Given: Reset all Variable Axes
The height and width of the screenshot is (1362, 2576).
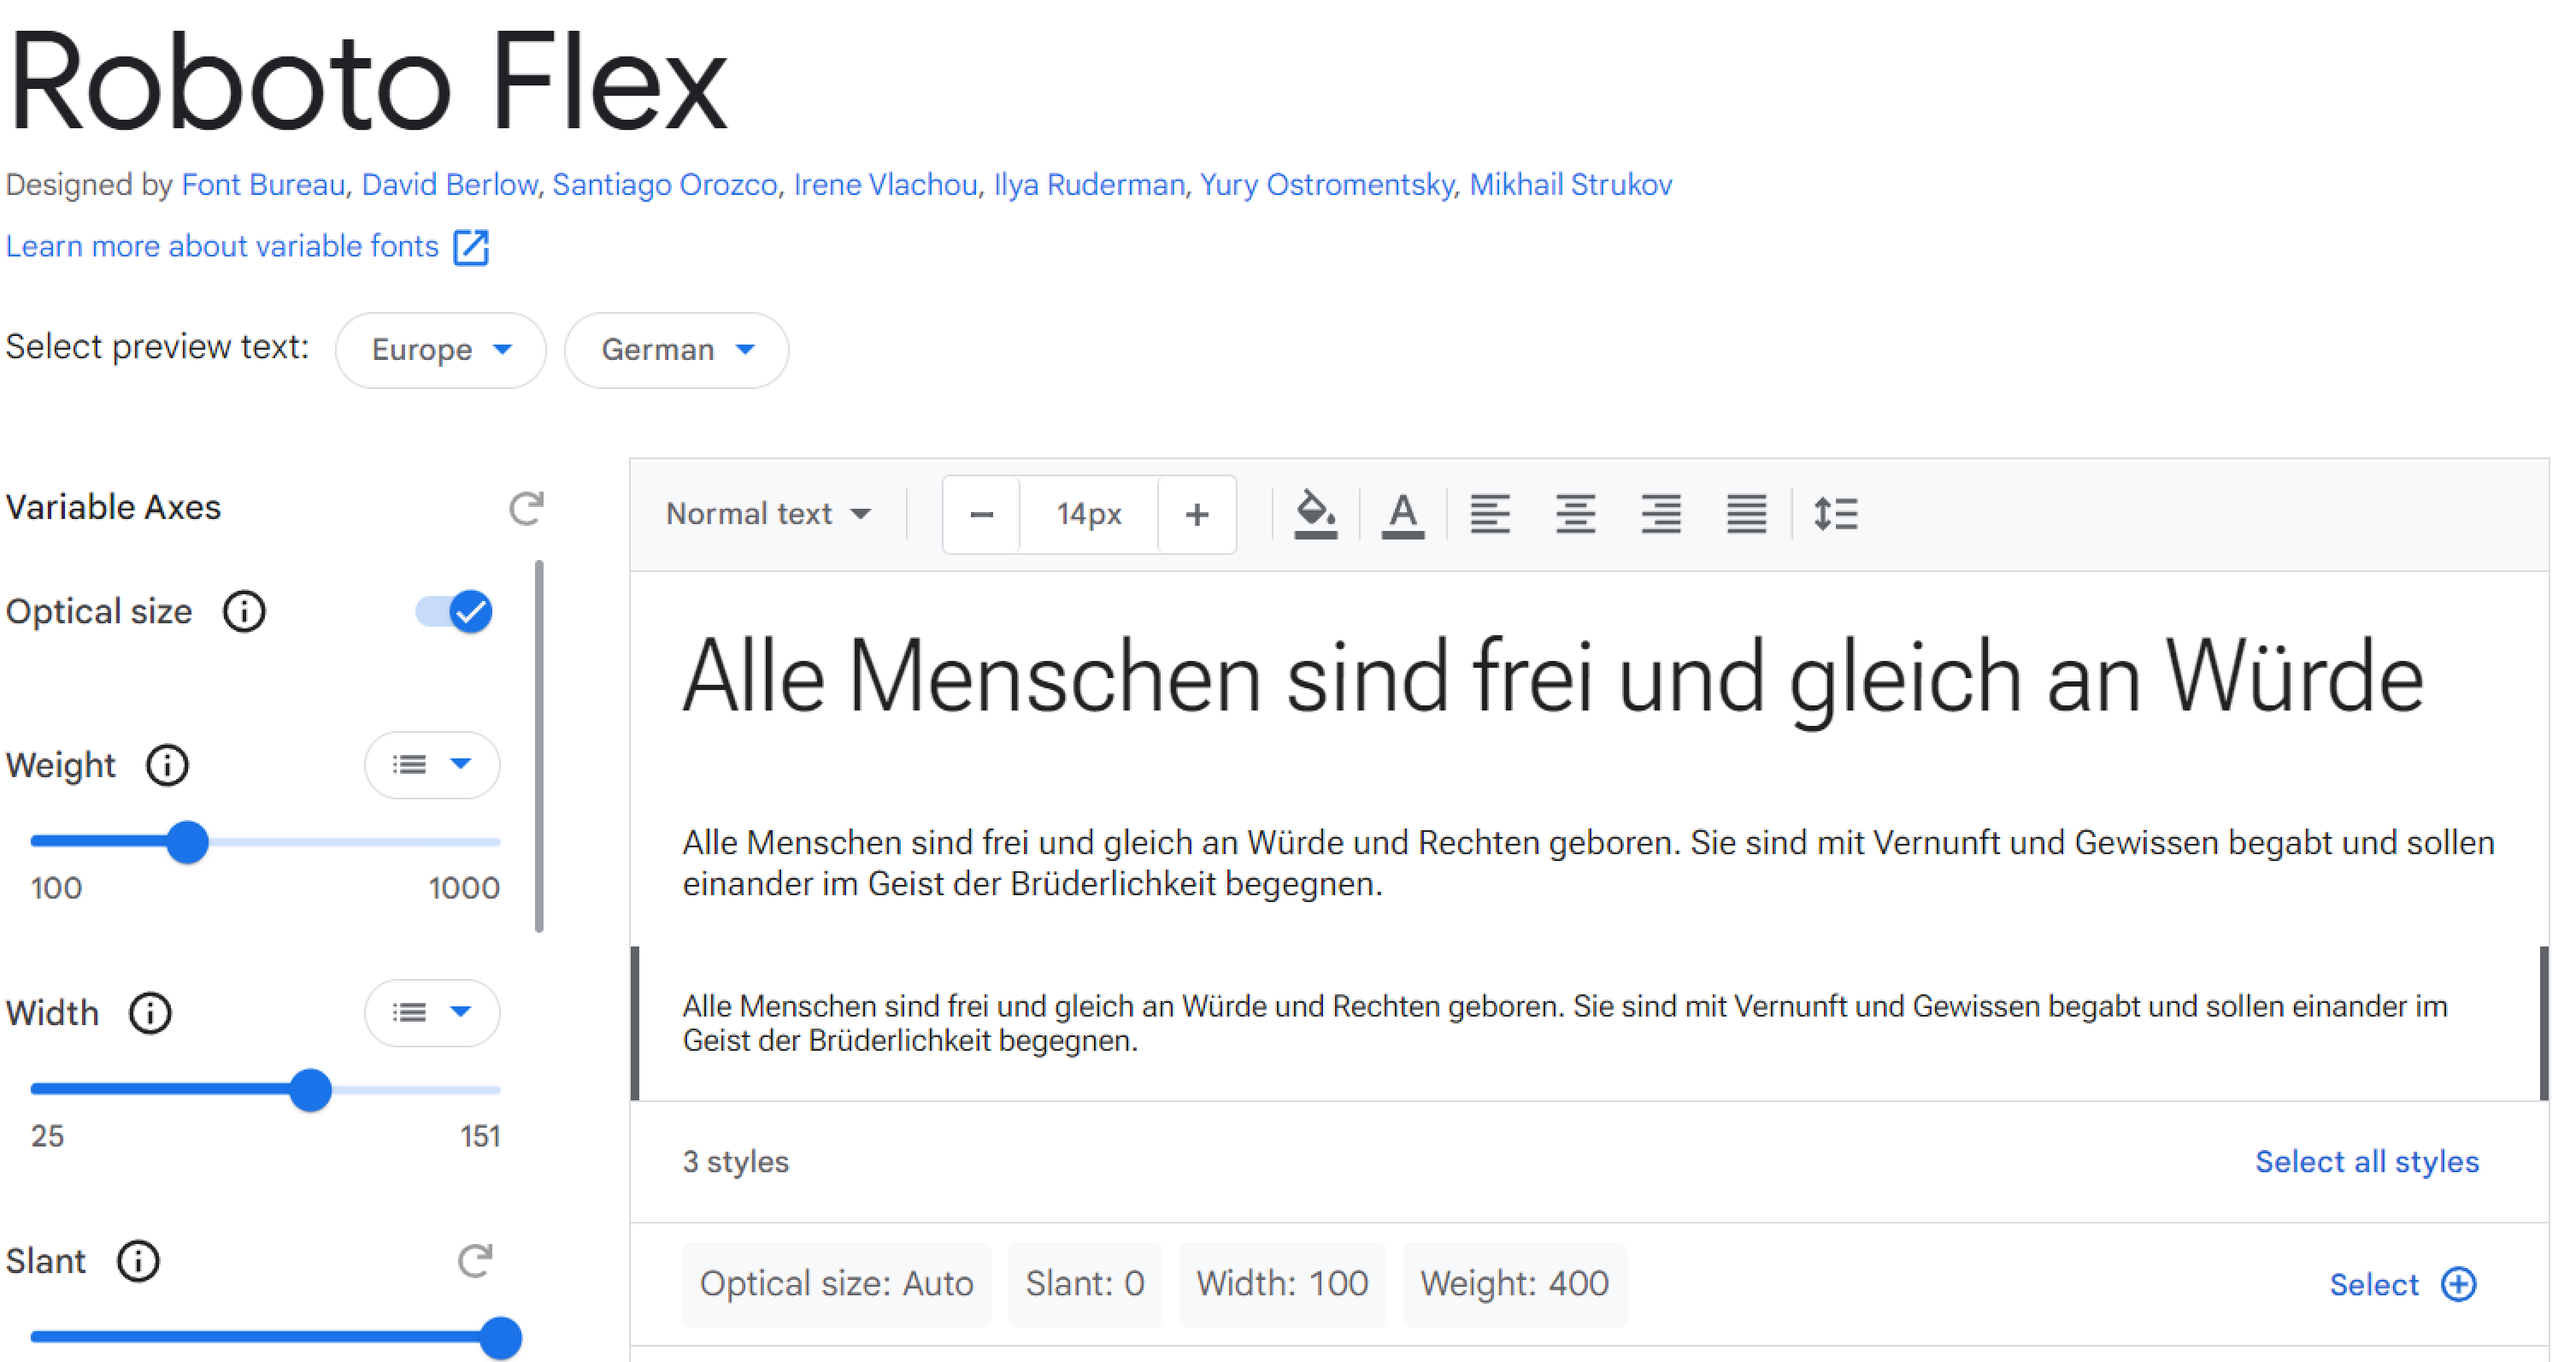Looking at the screenshot, I should tap(526, 508).
